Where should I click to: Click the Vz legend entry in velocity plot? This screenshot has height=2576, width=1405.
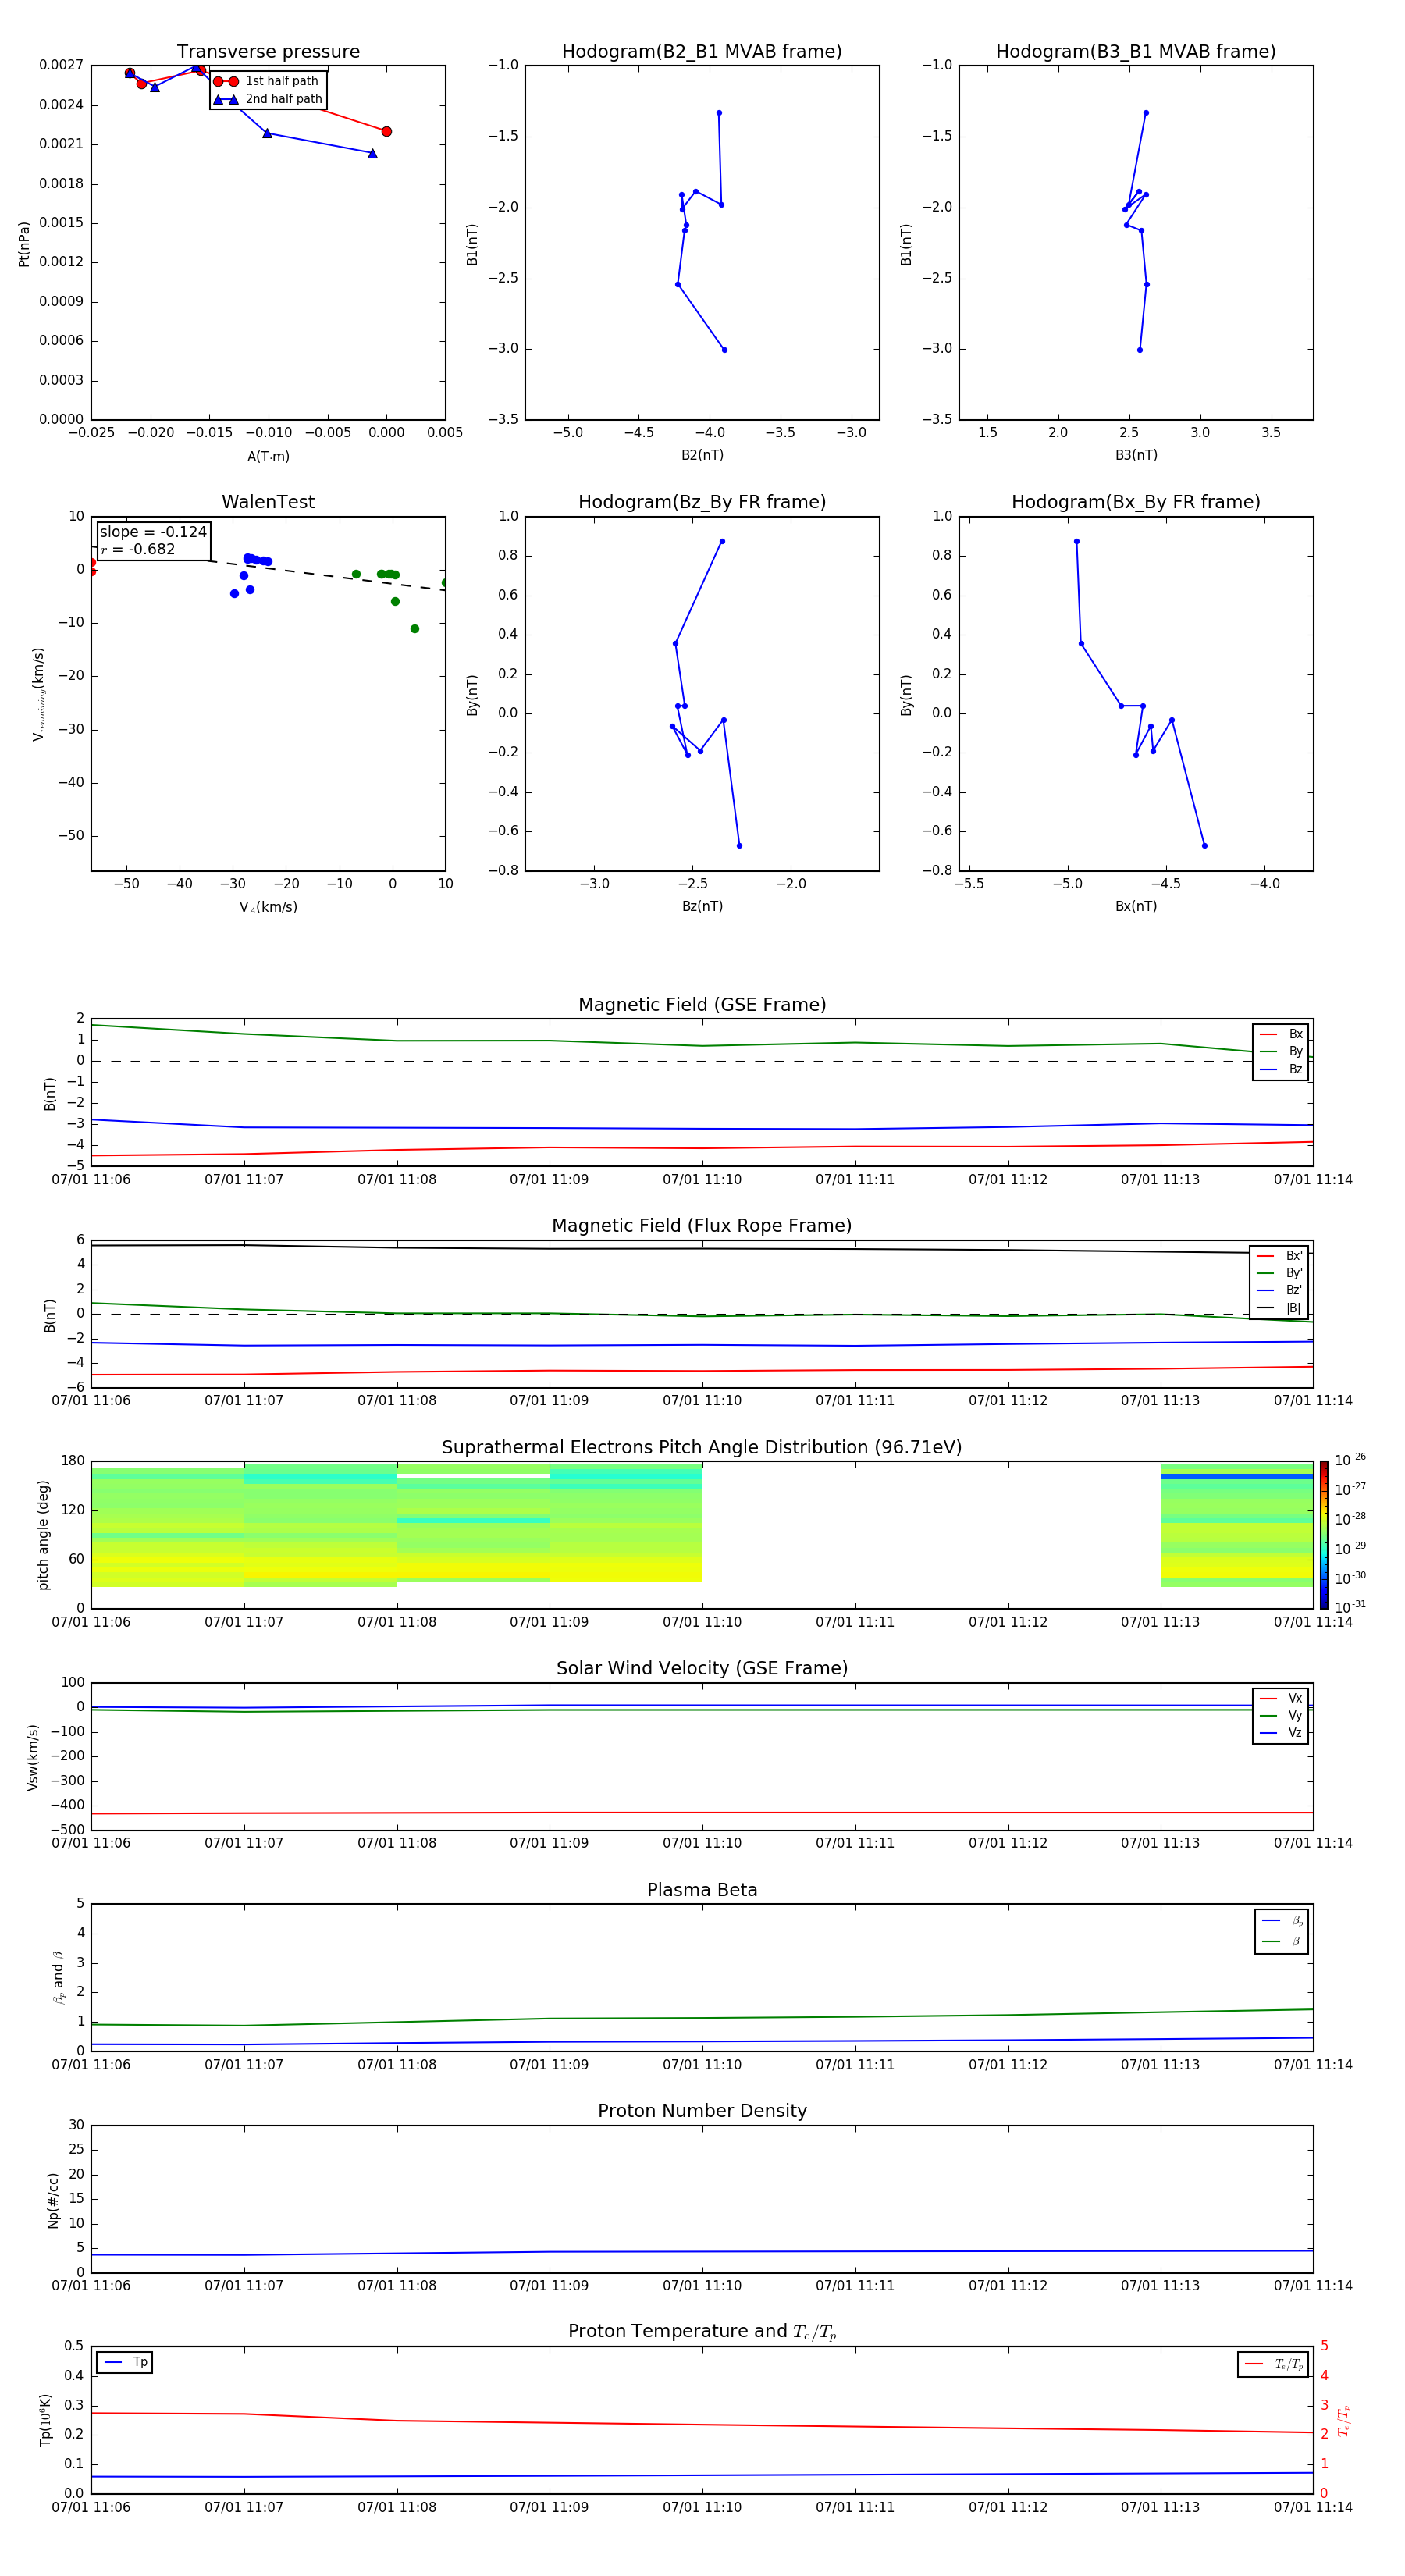tap(1281, 1733)
